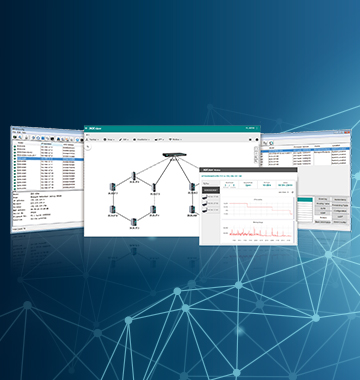Open the File menu in left window
This screenshot has width=360, height=380.
(x=14, y=132)
